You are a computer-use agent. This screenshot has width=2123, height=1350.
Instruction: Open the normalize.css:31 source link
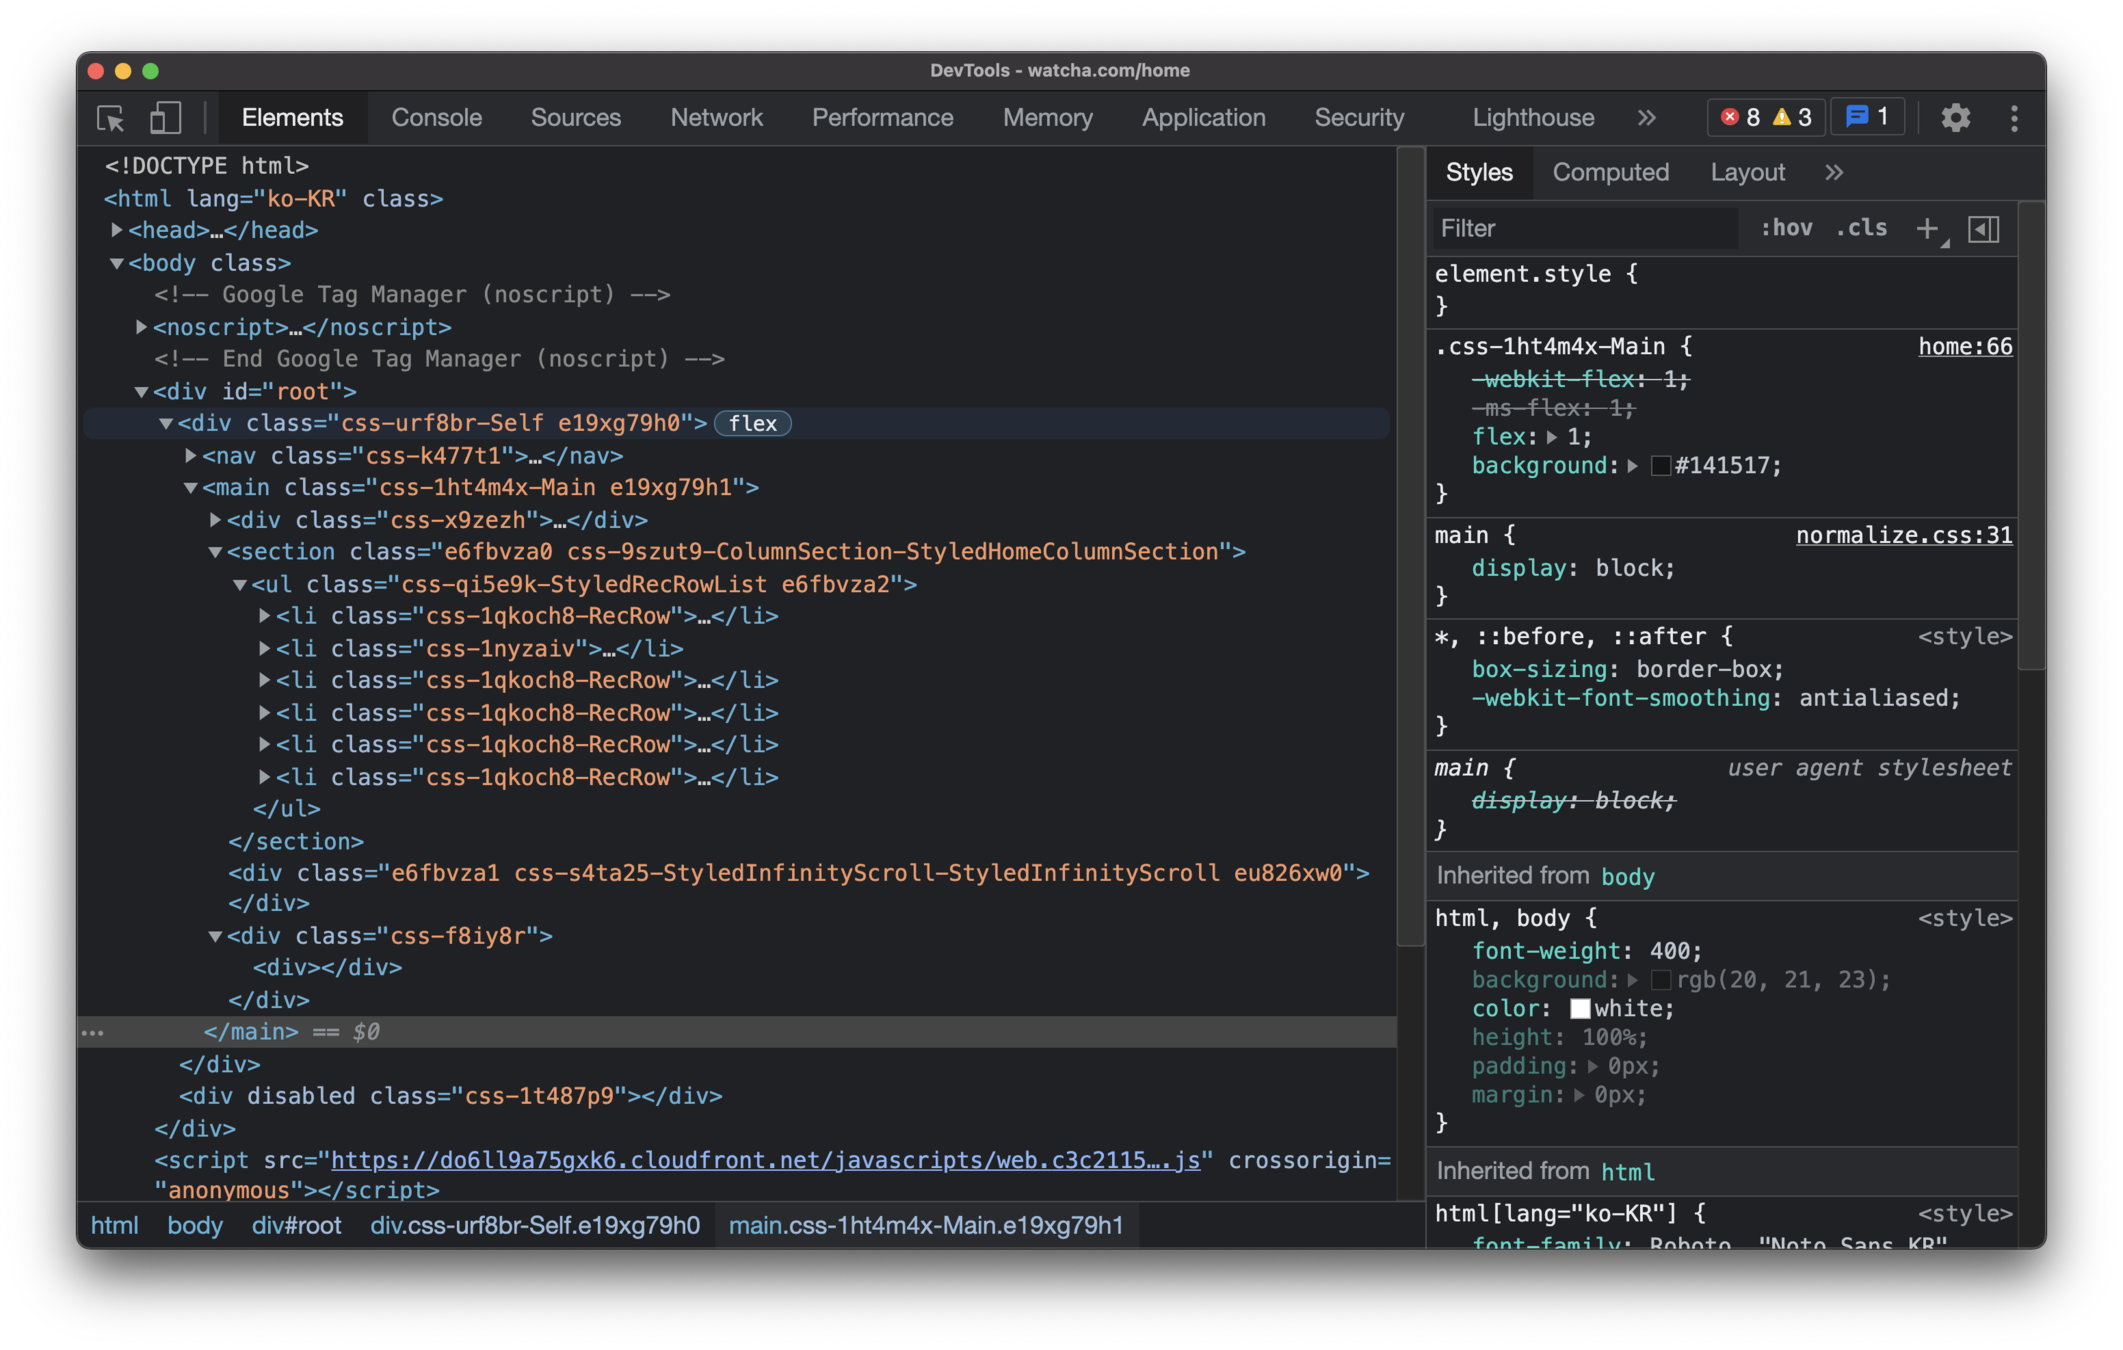pos(1903,536)
